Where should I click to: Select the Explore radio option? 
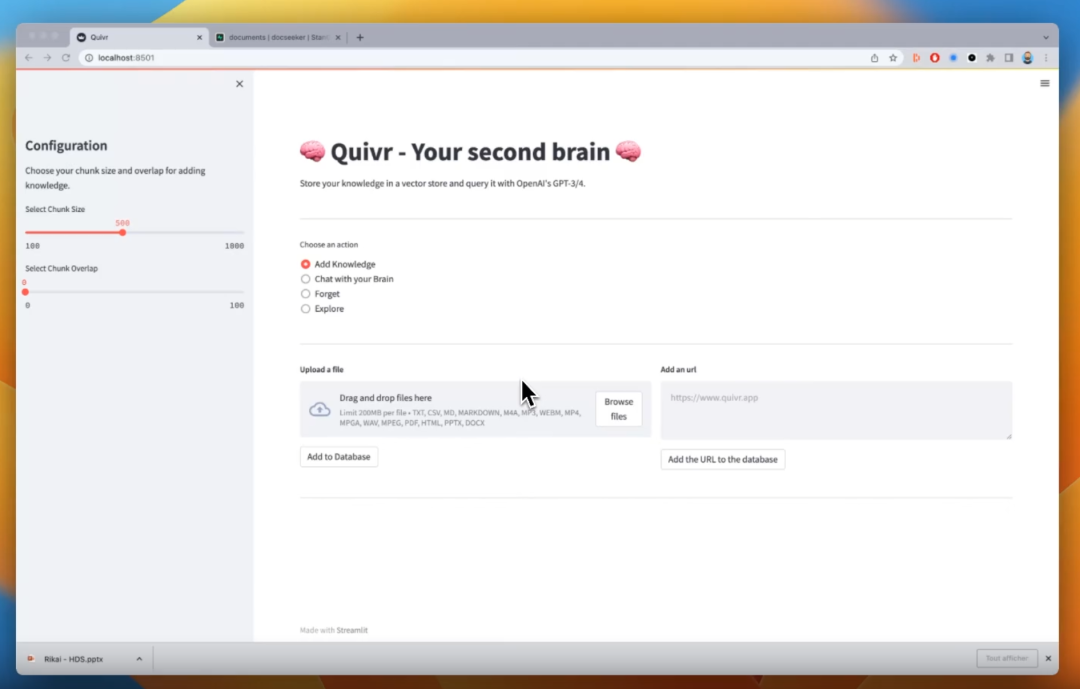coord(305,309)
